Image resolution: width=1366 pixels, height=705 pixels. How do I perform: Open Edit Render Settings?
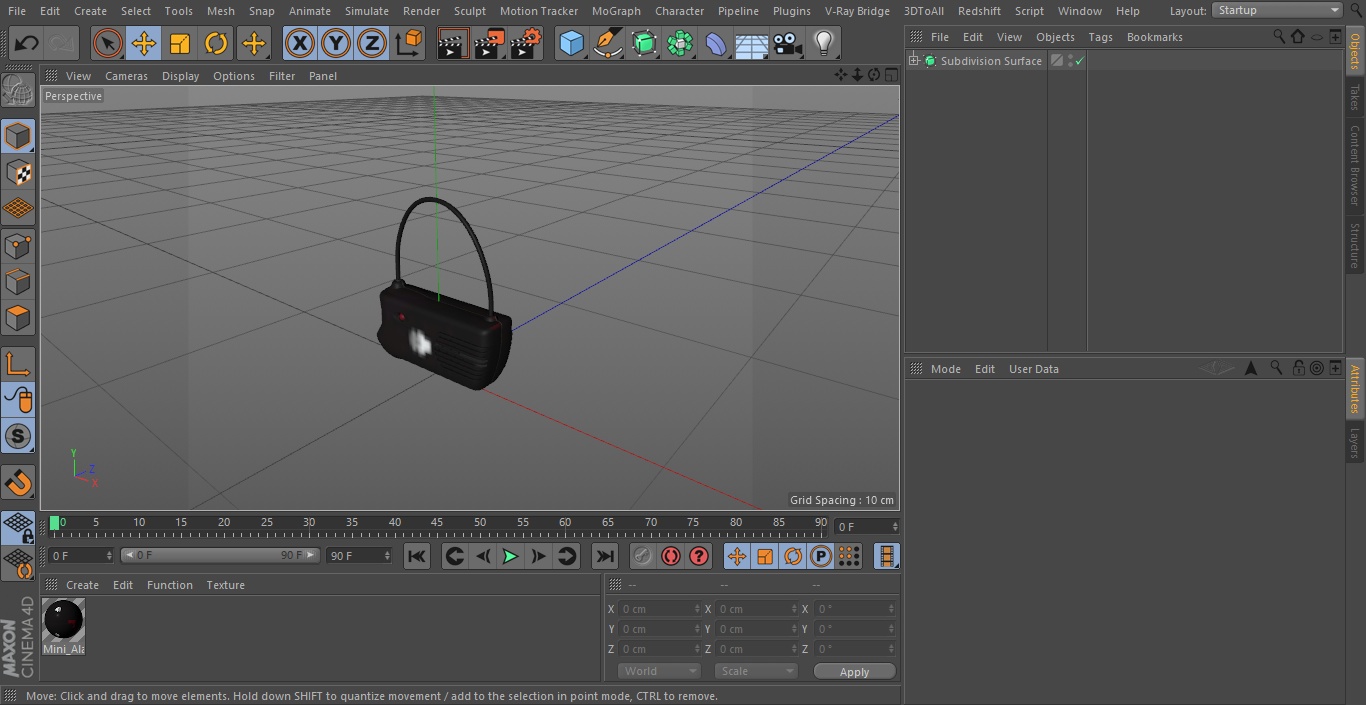point(526,43)
